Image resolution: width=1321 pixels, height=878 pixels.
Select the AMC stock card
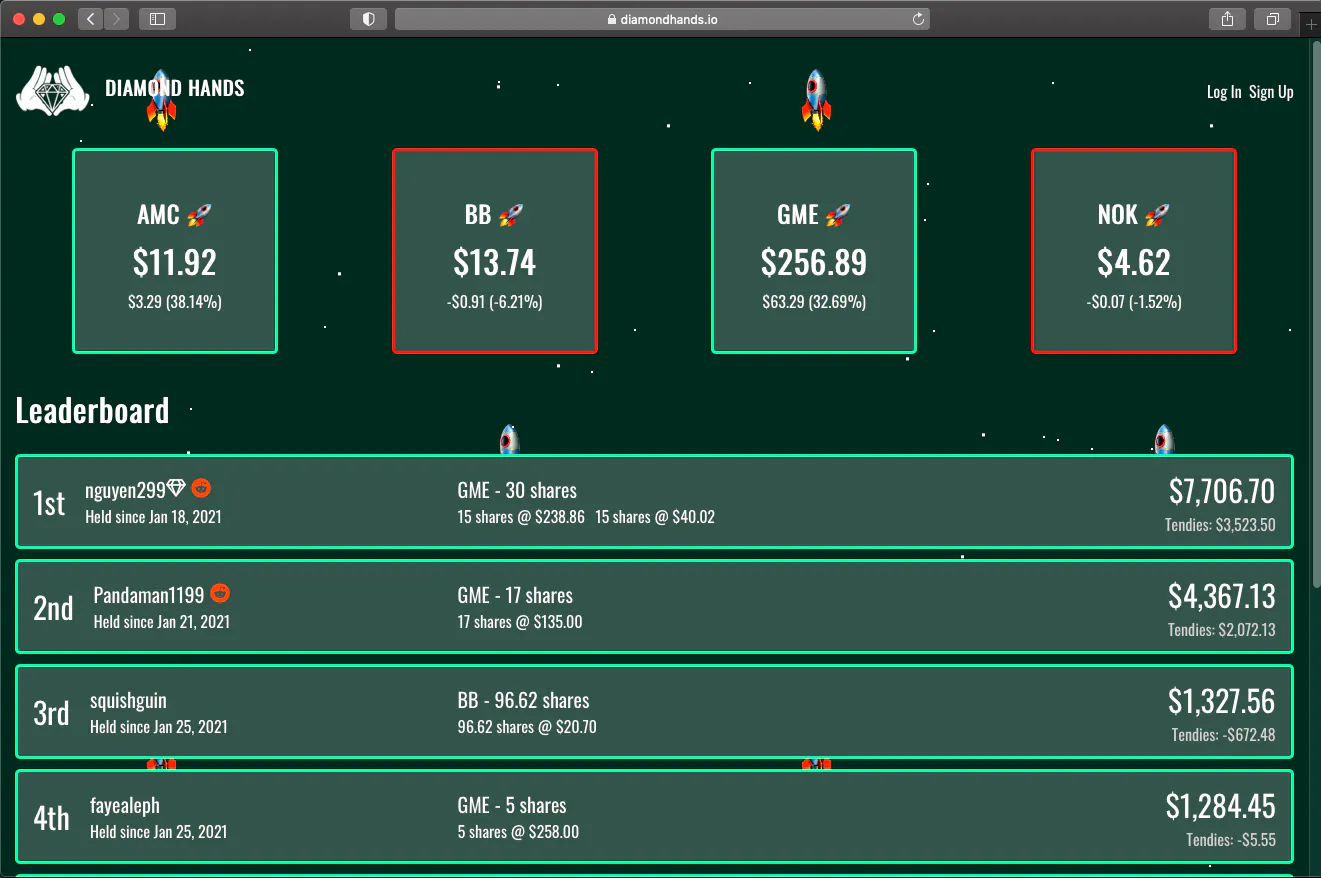[x=175, y=251]
